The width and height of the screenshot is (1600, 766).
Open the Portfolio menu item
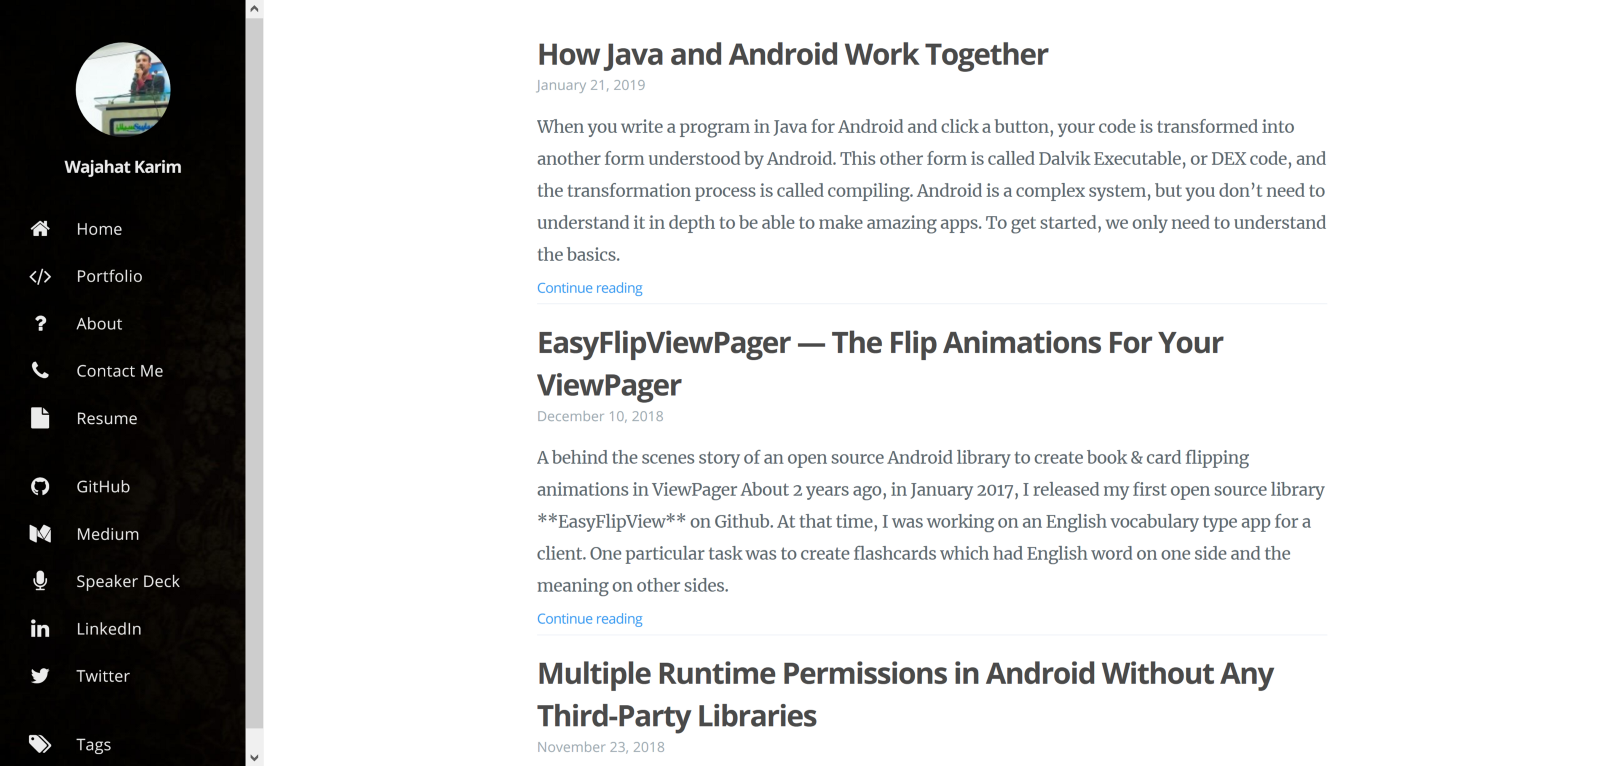click(109, 277)
